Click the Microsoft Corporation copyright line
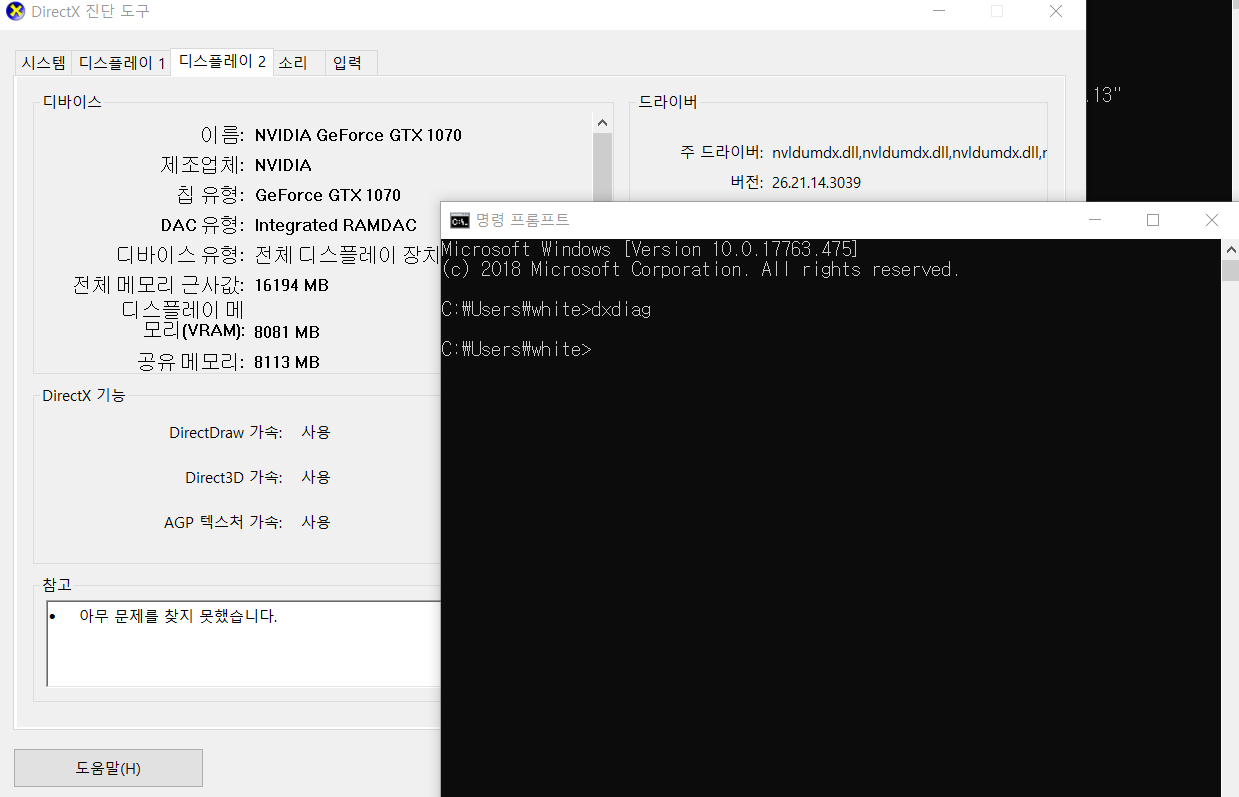Image resolution: width=1239 pixels, height=797 pixels. pyautogui.click(x=700, y=269)
